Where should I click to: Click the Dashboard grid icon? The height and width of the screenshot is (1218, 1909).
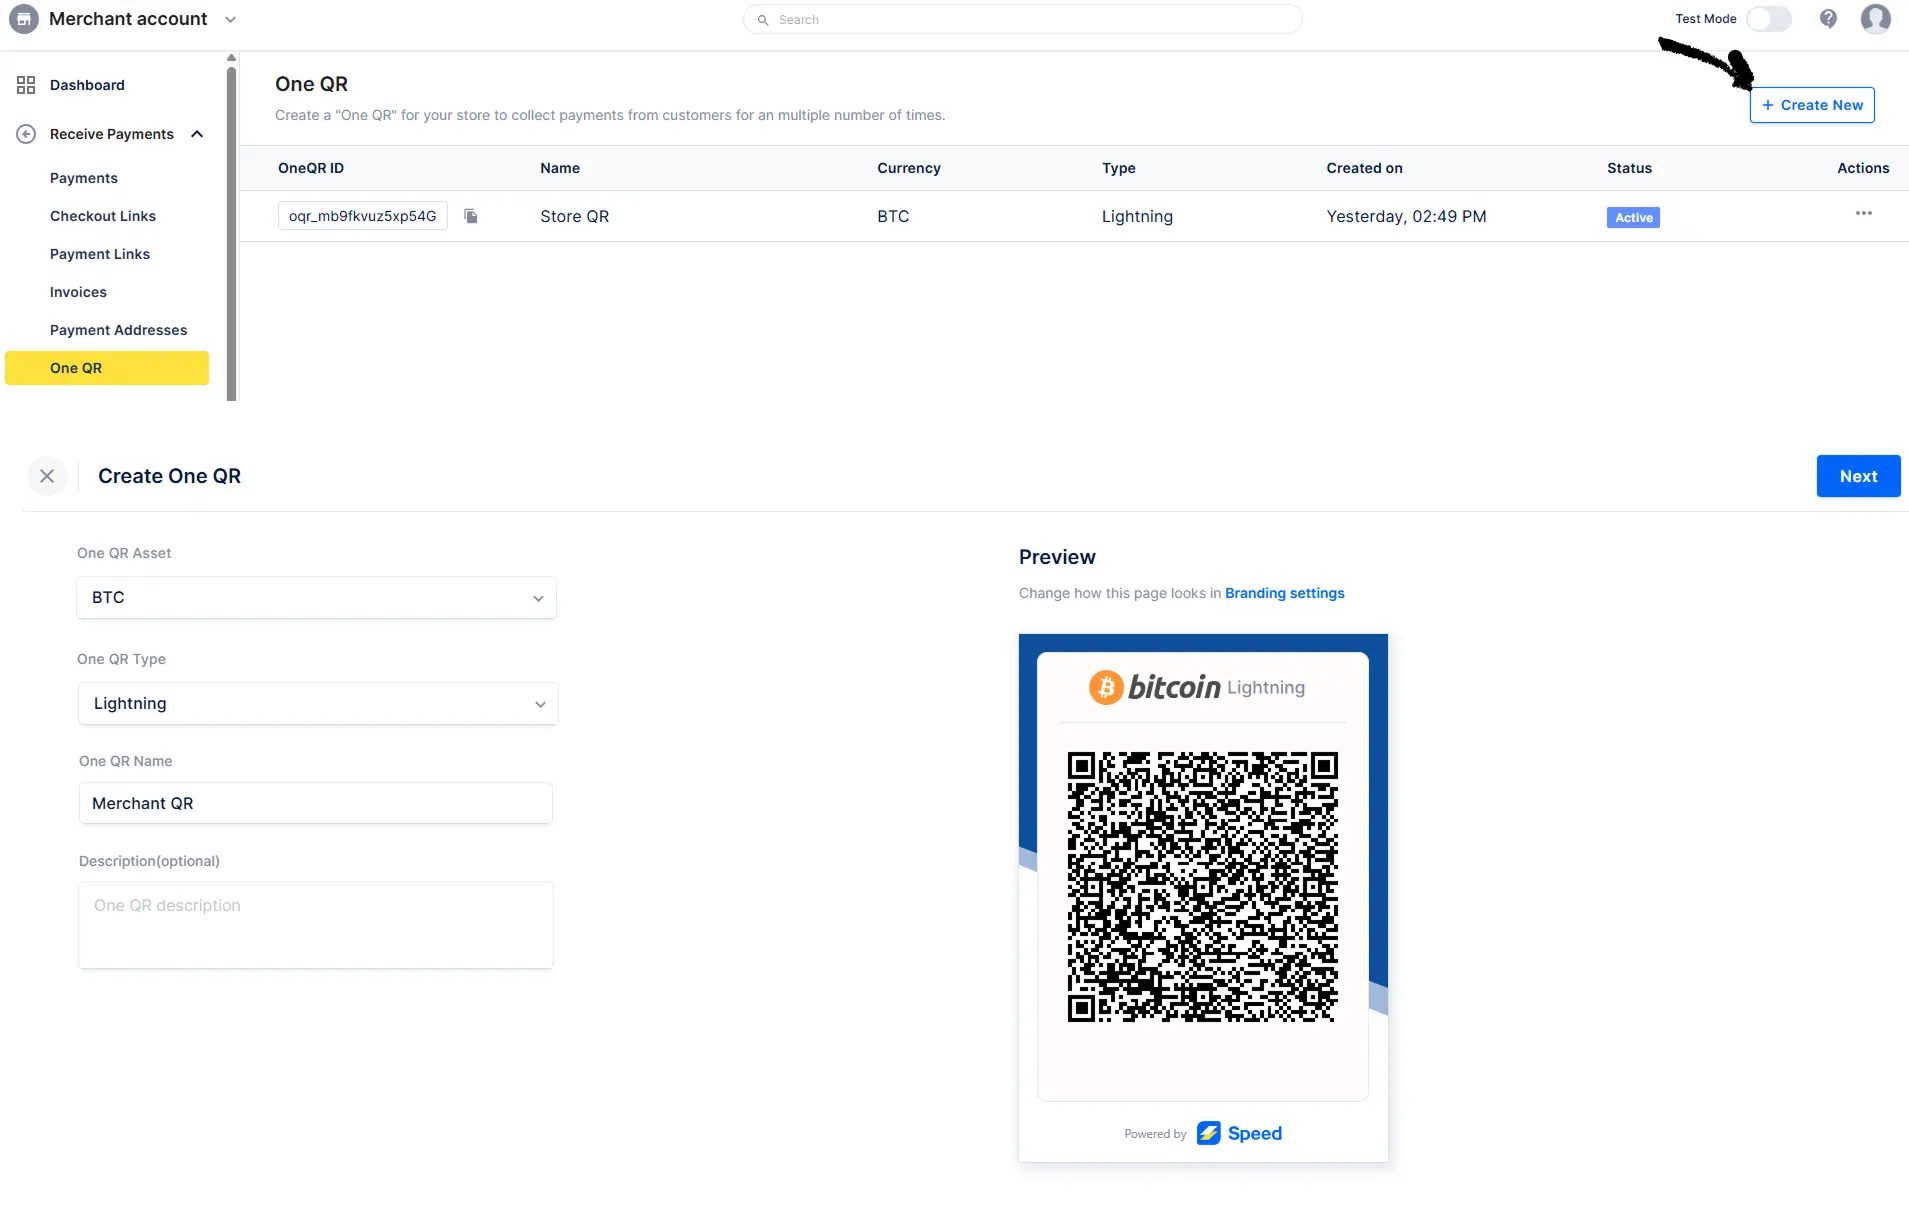pyautogui.click(x=26, y=85)
